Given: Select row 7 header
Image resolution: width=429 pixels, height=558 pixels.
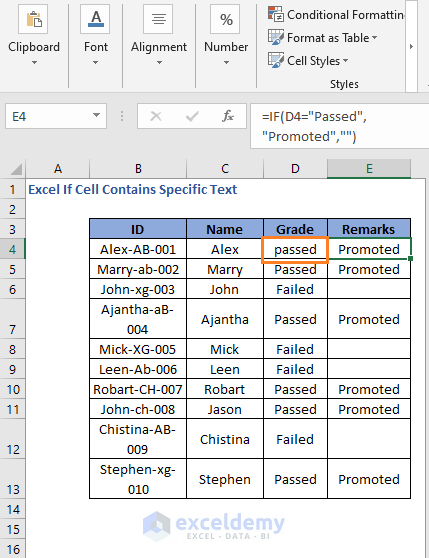Looking at the screenshot, I should tap(12, 319).
